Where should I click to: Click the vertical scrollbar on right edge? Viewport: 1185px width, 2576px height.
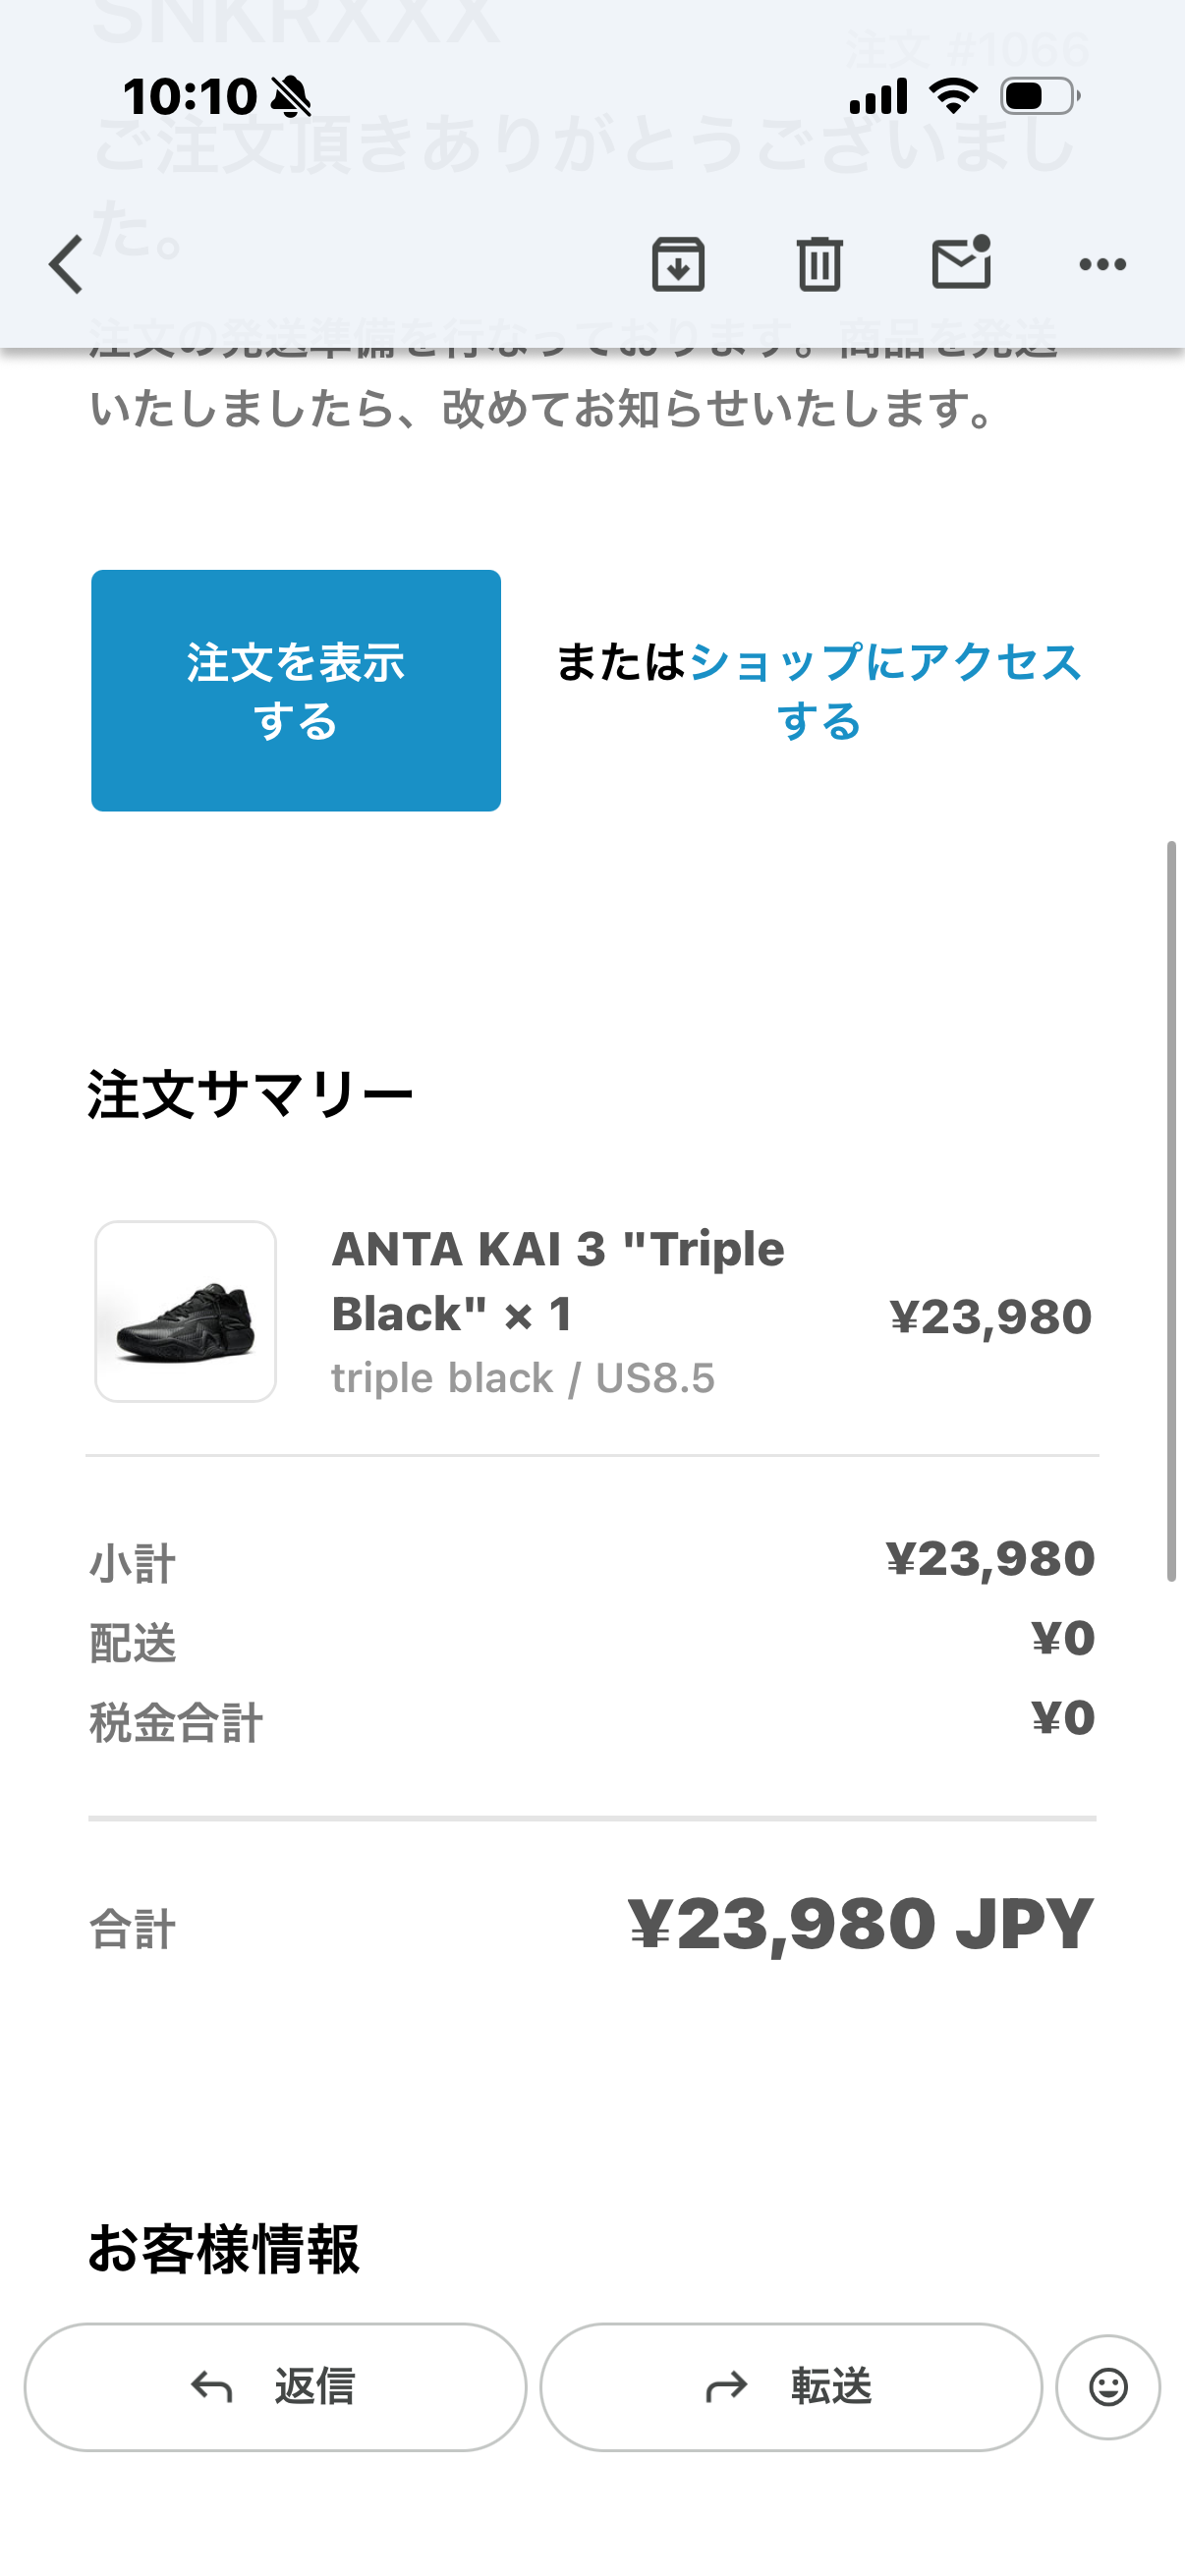pyautogui.click(x=1171, y=1211)
